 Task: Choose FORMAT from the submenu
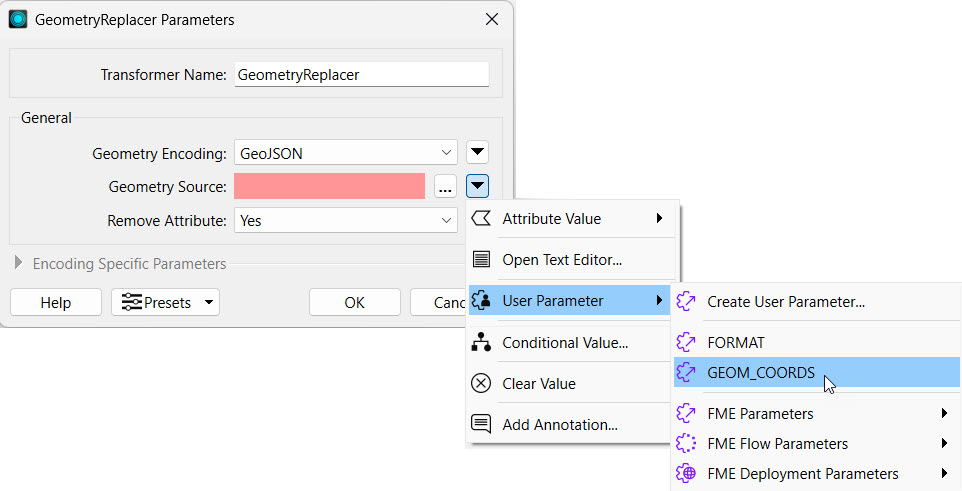(735, 342)
